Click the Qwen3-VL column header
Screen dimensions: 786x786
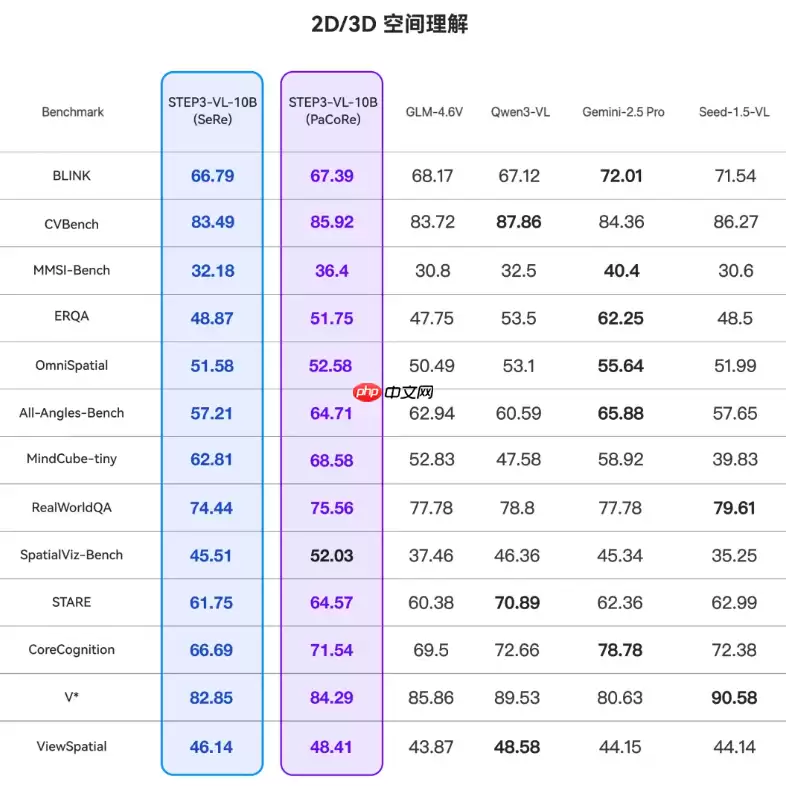[x=520, y=112]
